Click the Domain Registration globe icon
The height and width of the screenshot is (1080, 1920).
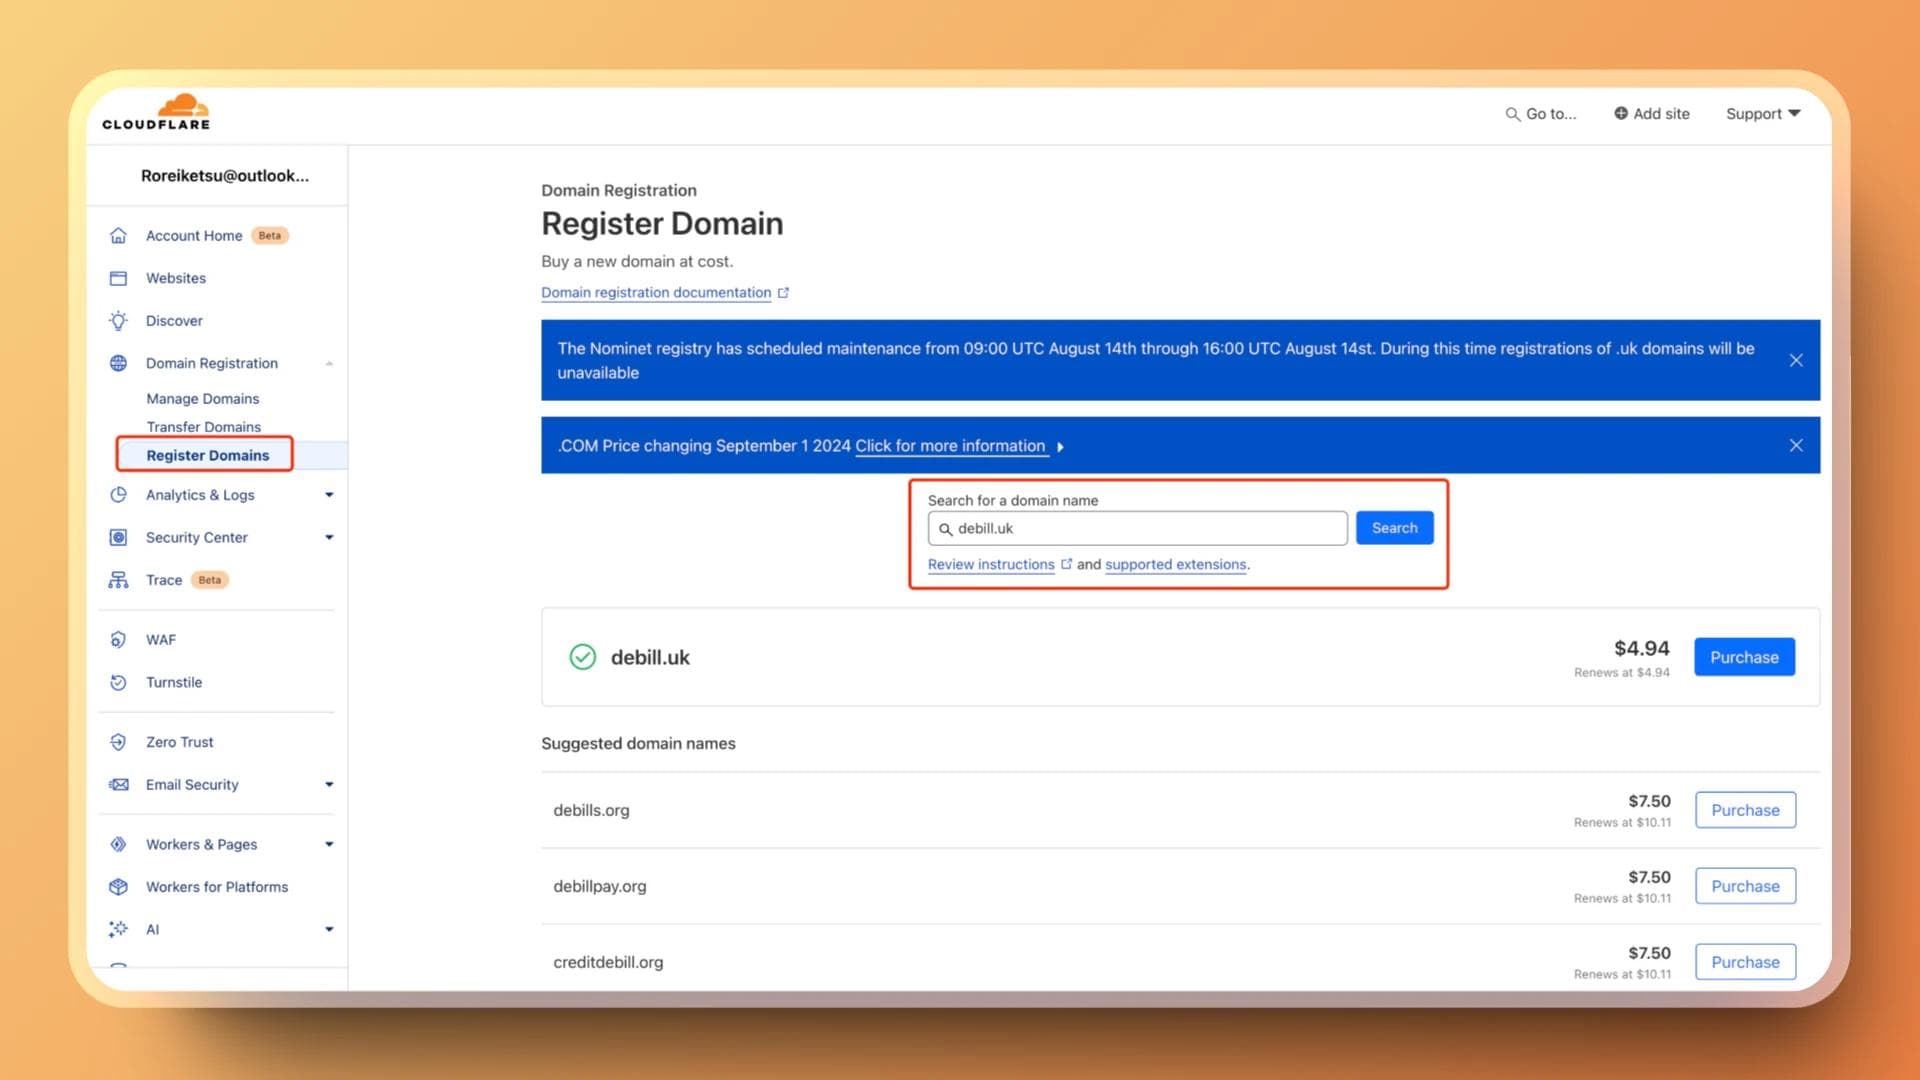[118, 363]
